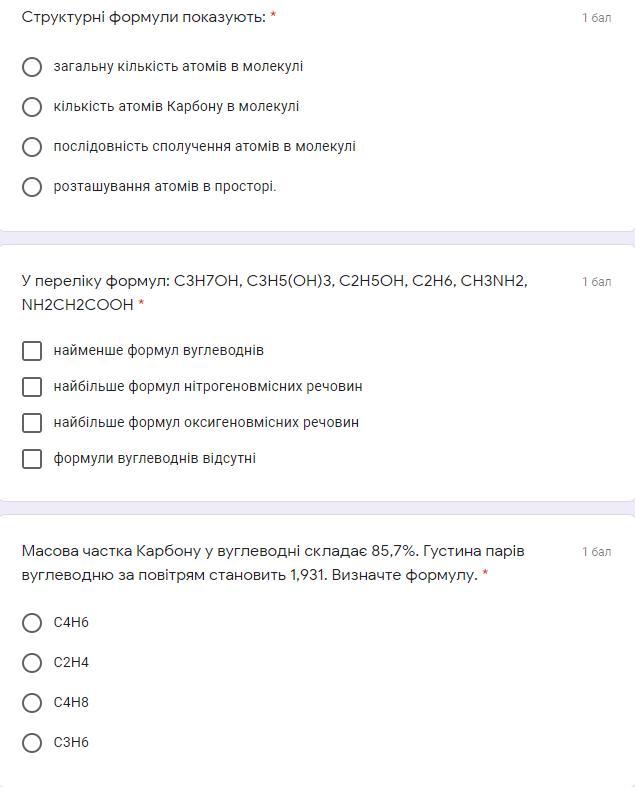This screenshot has height=787, width=635.
Task: Pick "послідовність сполучення атомів в молекулі" answer
Action: point(32,147)
